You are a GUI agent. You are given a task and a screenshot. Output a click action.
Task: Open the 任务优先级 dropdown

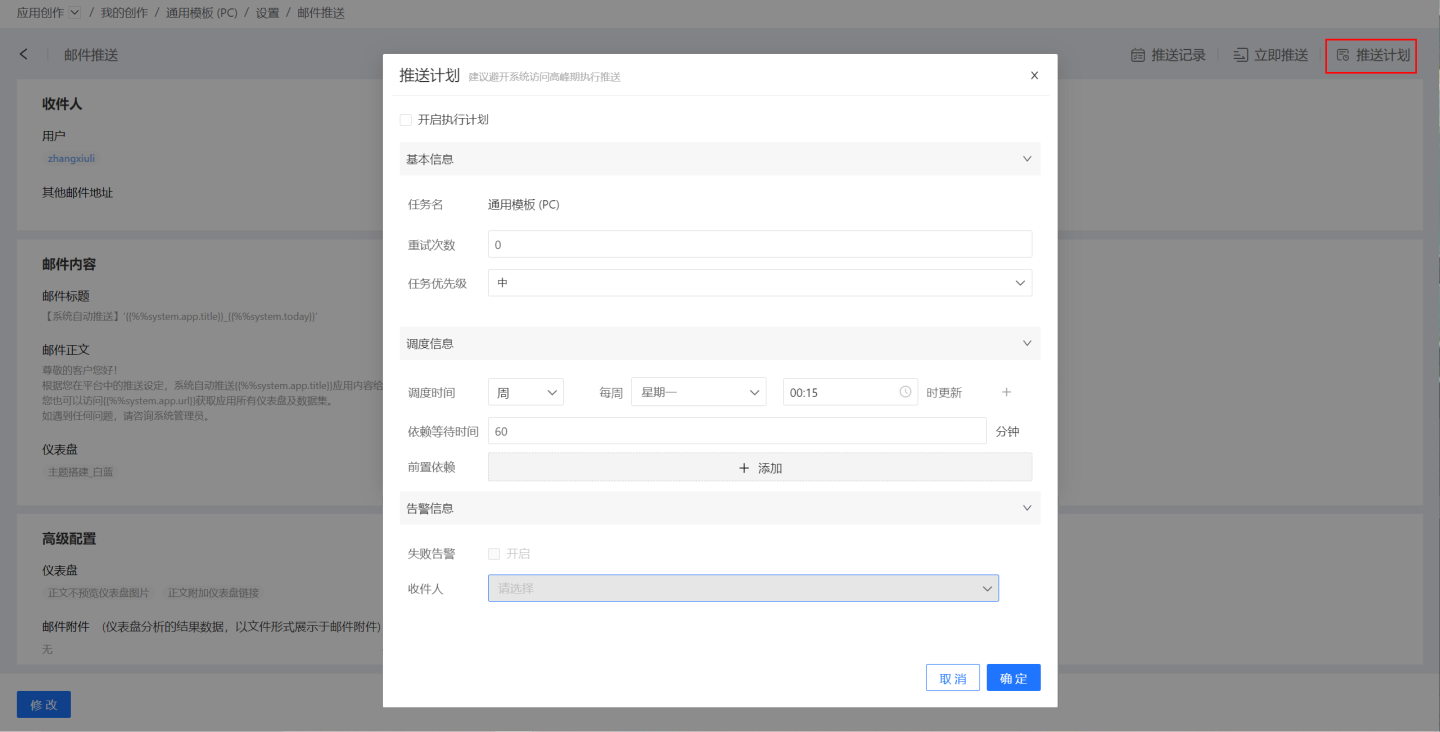point(759,283)
